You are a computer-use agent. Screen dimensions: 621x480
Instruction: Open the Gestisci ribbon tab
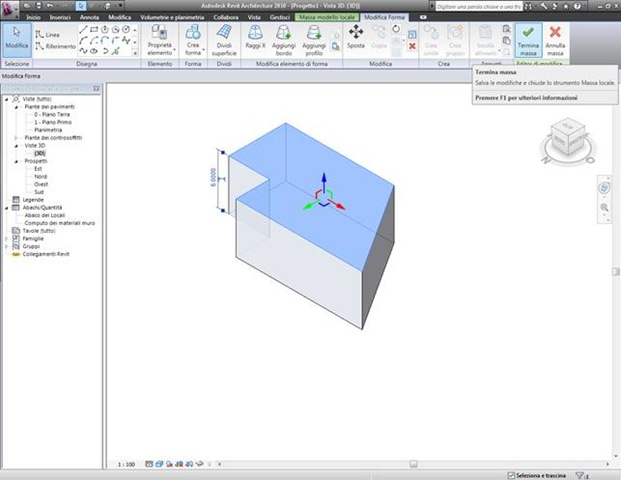(280, 17)
